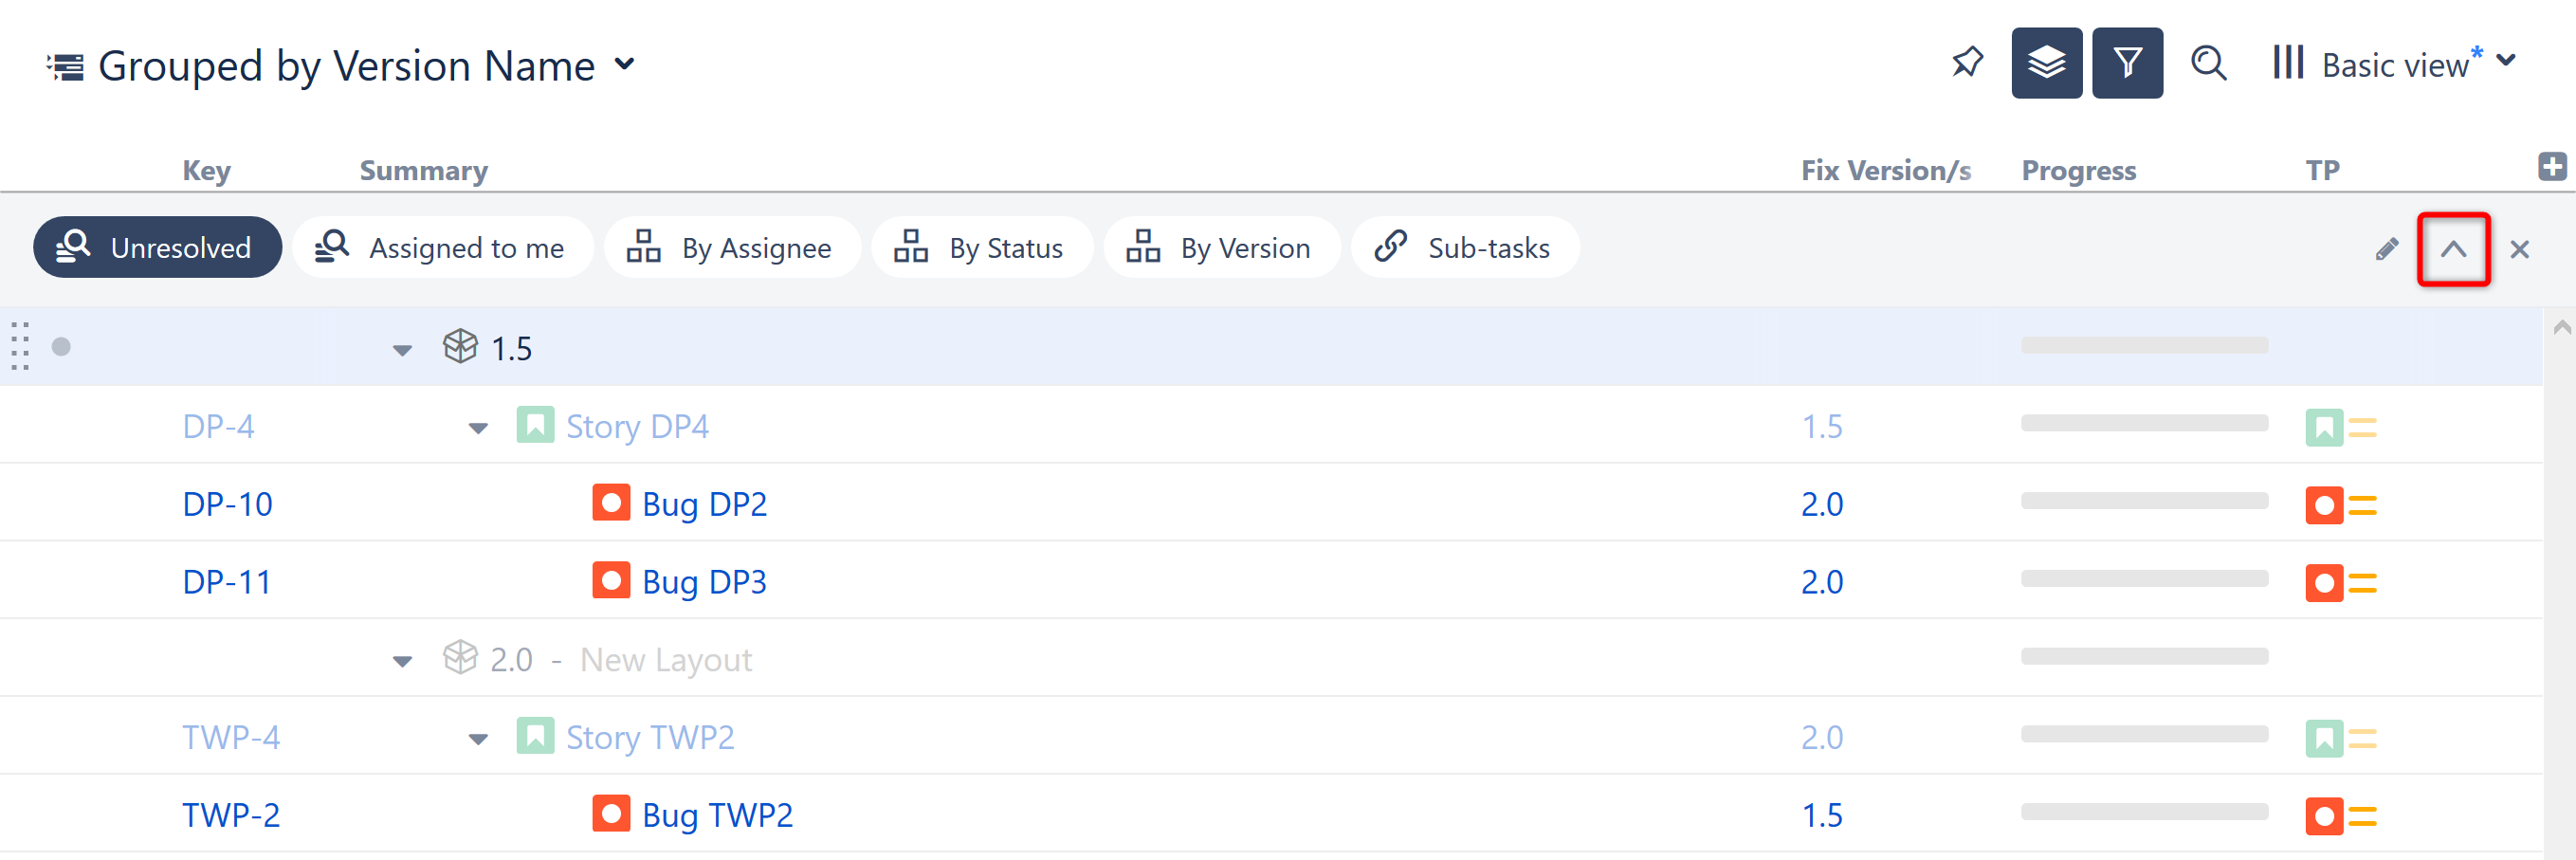Close the quick-filter bar with X
Viewport: 2576px width, 860px height.
[x=2519, y=249]
